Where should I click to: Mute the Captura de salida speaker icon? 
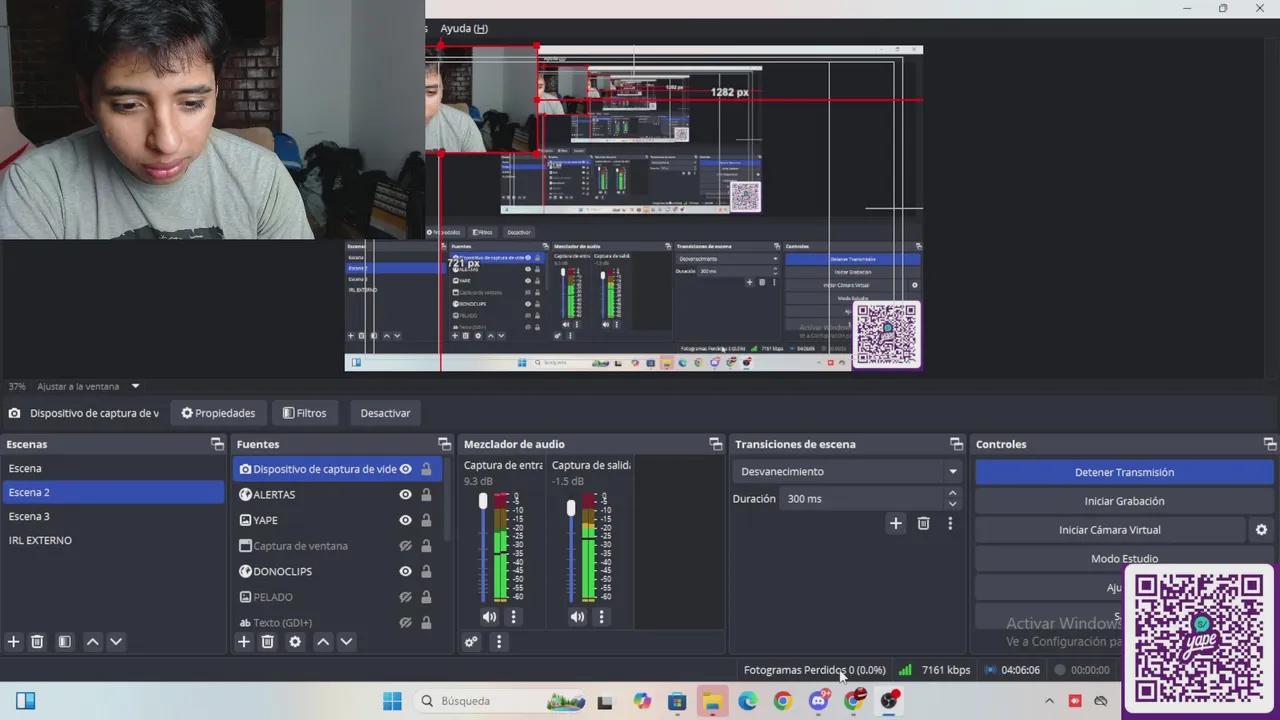[577, 617]
